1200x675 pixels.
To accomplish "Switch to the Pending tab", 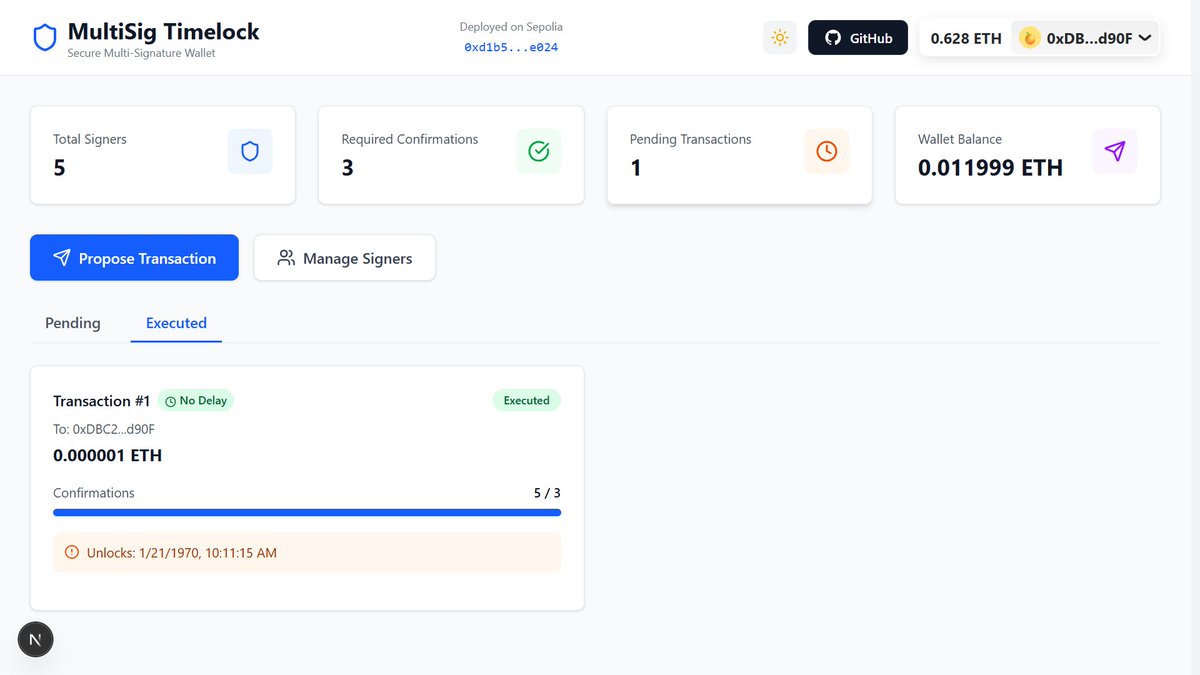I will pyautogui.click(x=73, y=323).
